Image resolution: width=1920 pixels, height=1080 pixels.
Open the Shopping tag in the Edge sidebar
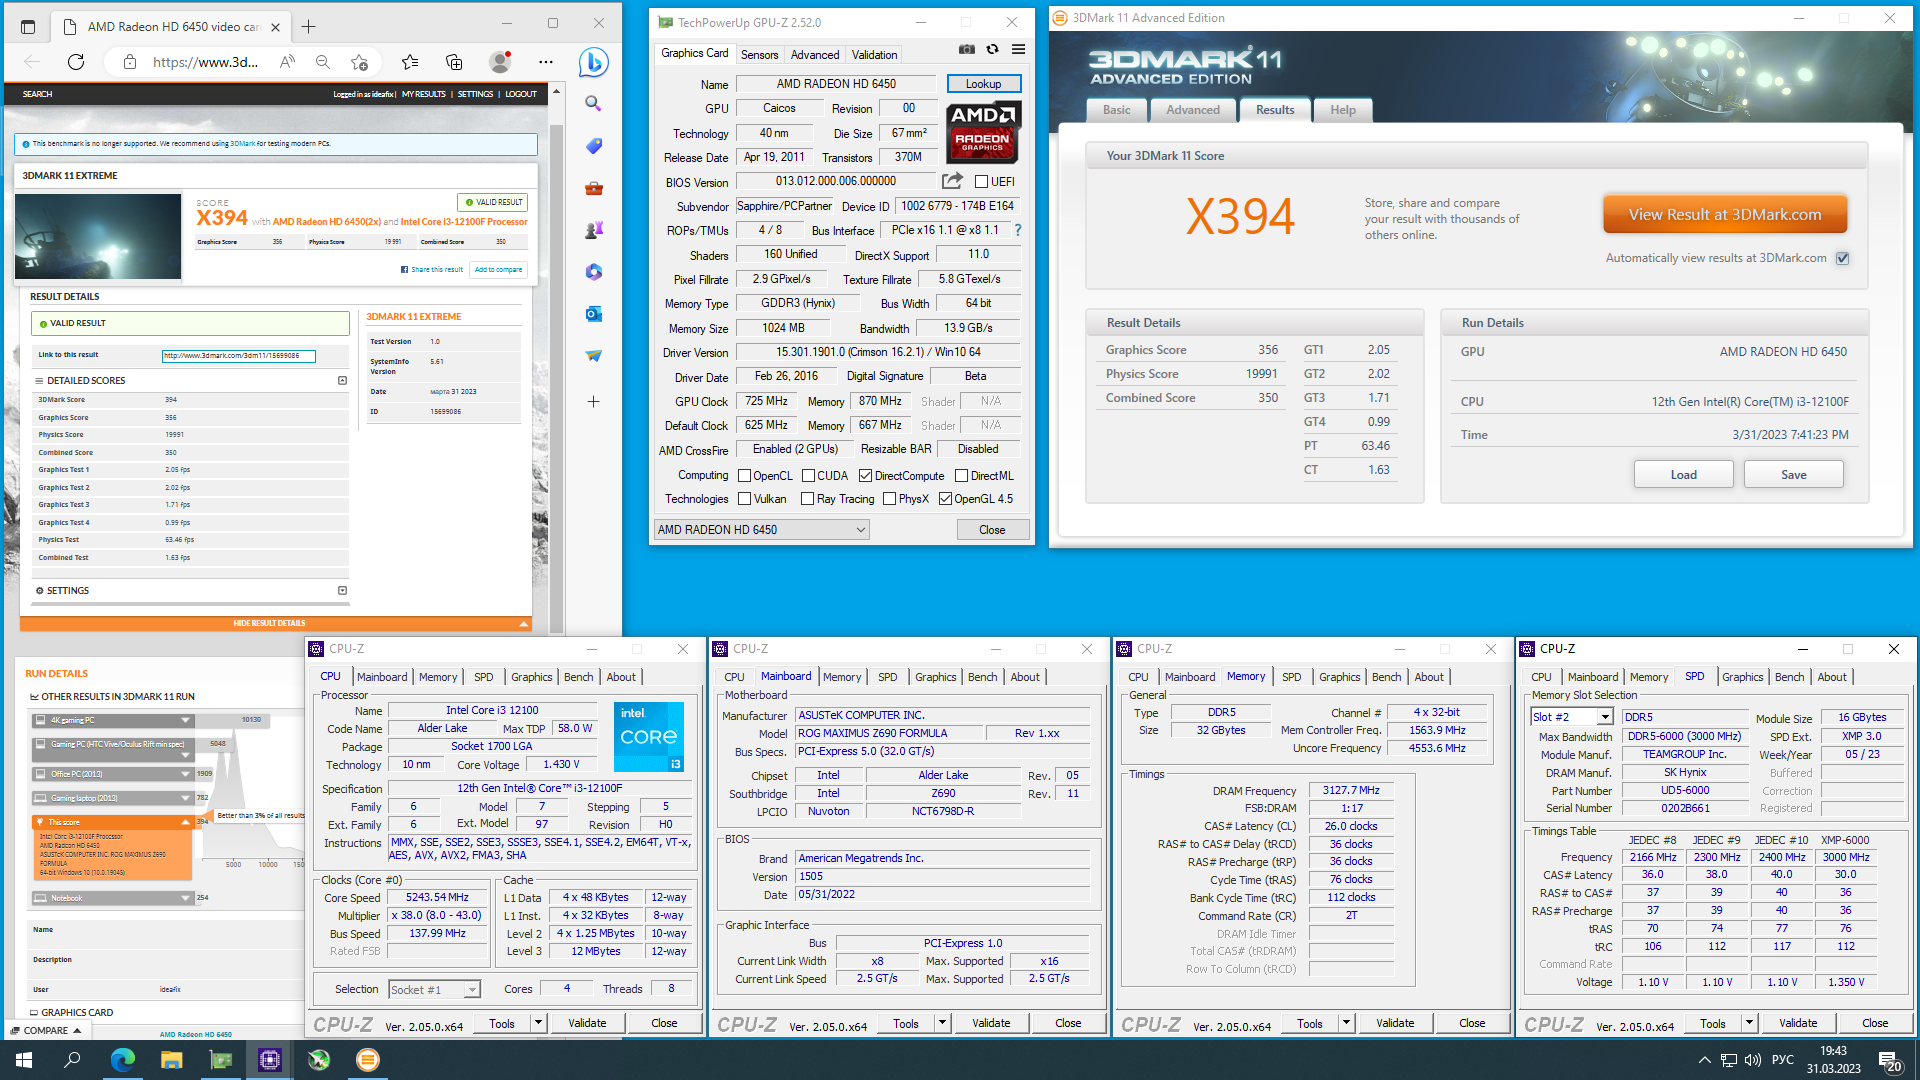pos(593,146)
